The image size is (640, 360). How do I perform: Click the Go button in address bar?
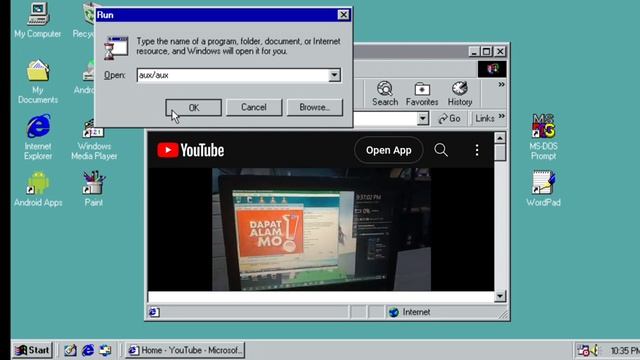coord(449,118)
